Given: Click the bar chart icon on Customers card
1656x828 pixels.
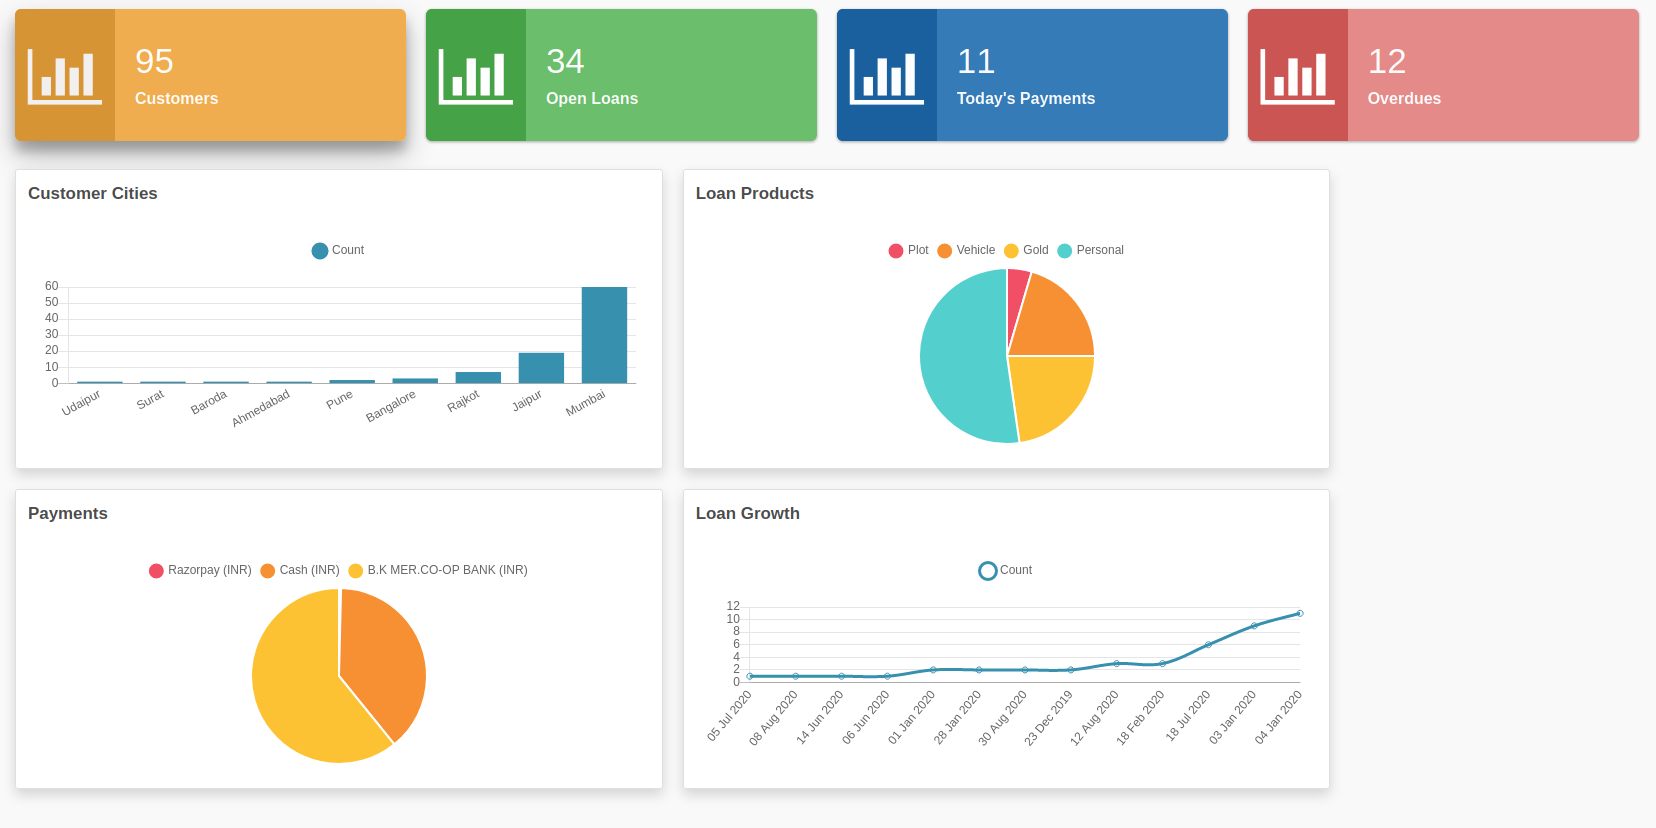Looking at the screenshot, I should click(65, 76).
